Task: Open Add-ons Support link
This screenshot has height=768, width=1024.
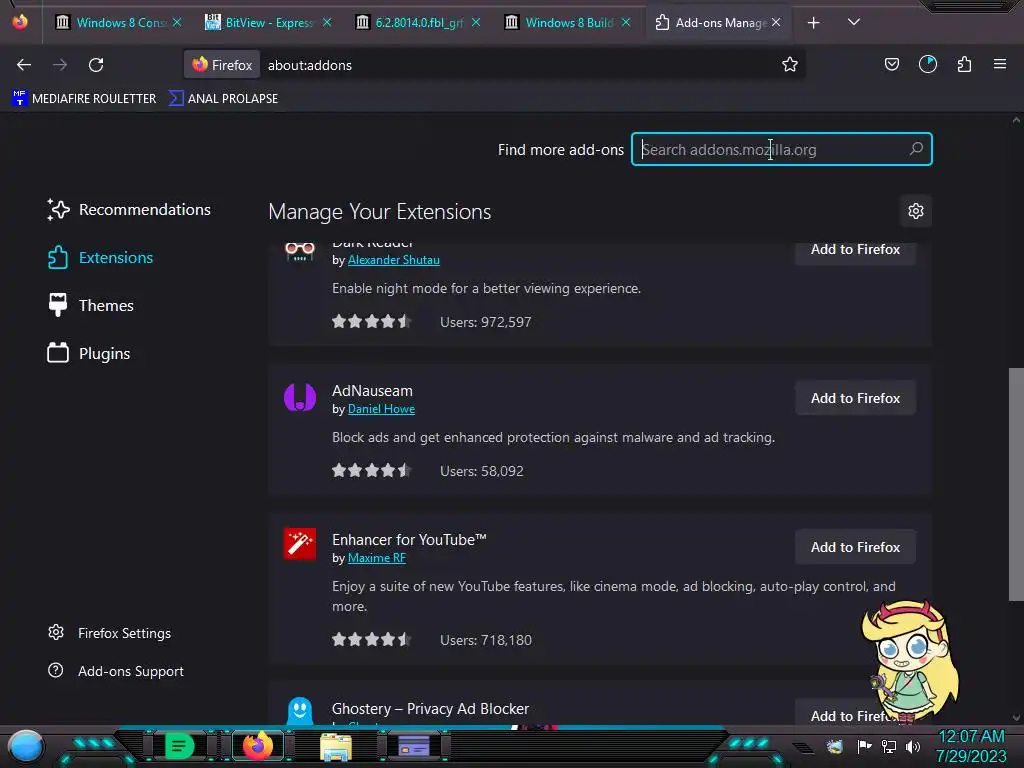Action: [x=116, y=671]
